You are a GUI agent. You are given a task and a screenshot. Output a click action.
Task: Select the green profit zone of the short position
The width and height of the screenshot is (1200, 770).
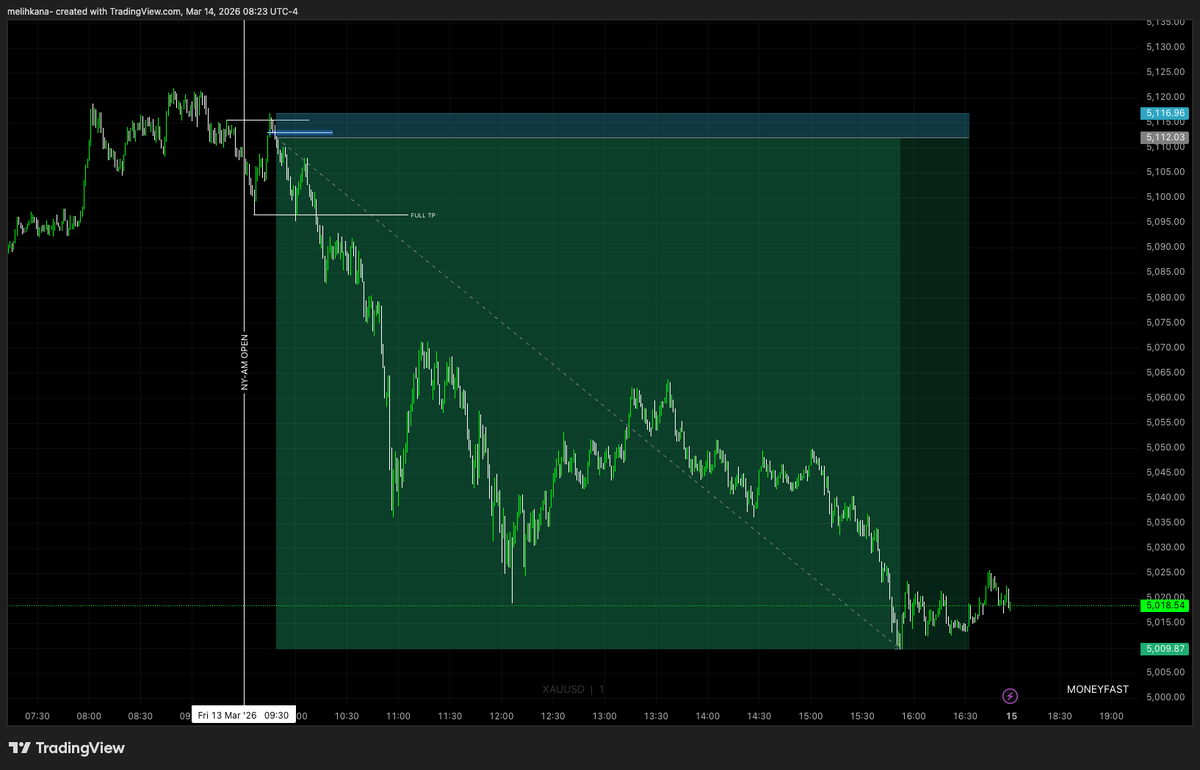(x=622, y=393)
